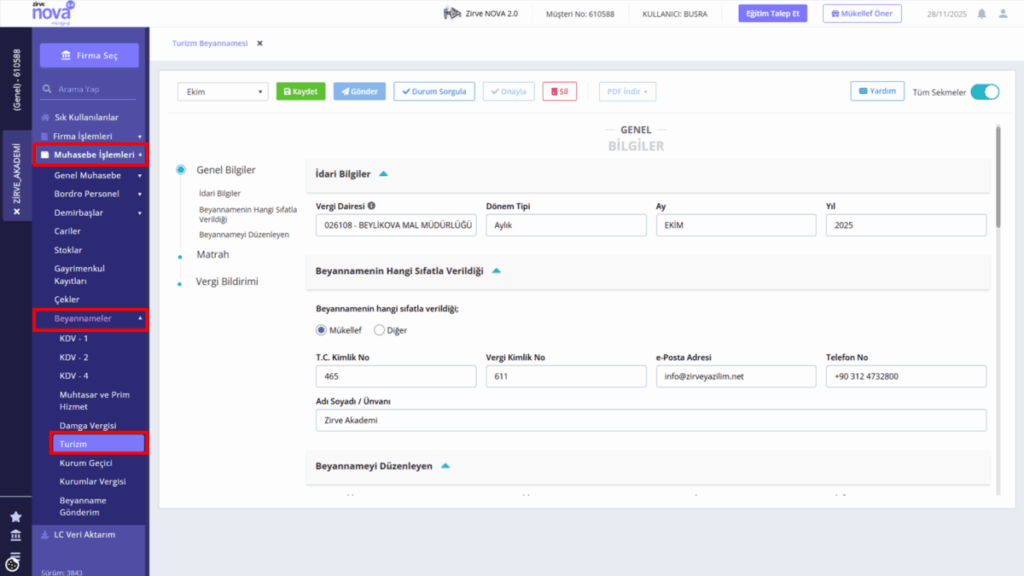Click the cookie icon at bottom left
1024x576 pixels.
[12, 564]
